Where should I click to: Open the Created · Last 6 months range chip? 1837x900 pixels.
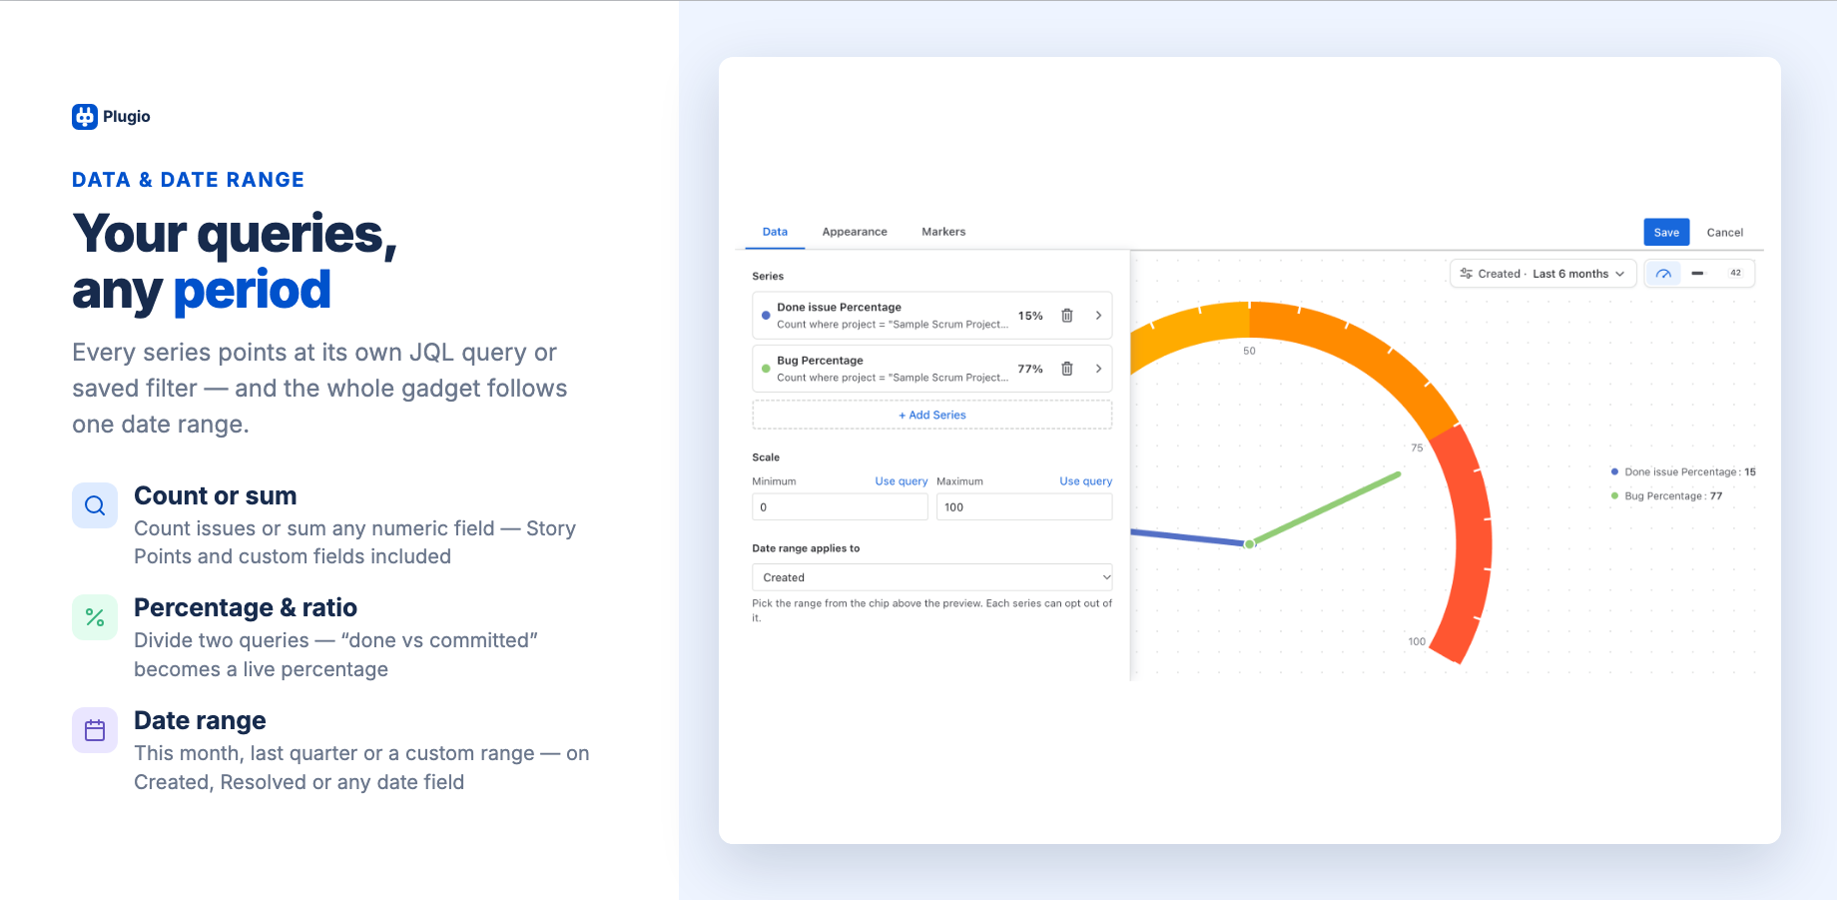1542,274
